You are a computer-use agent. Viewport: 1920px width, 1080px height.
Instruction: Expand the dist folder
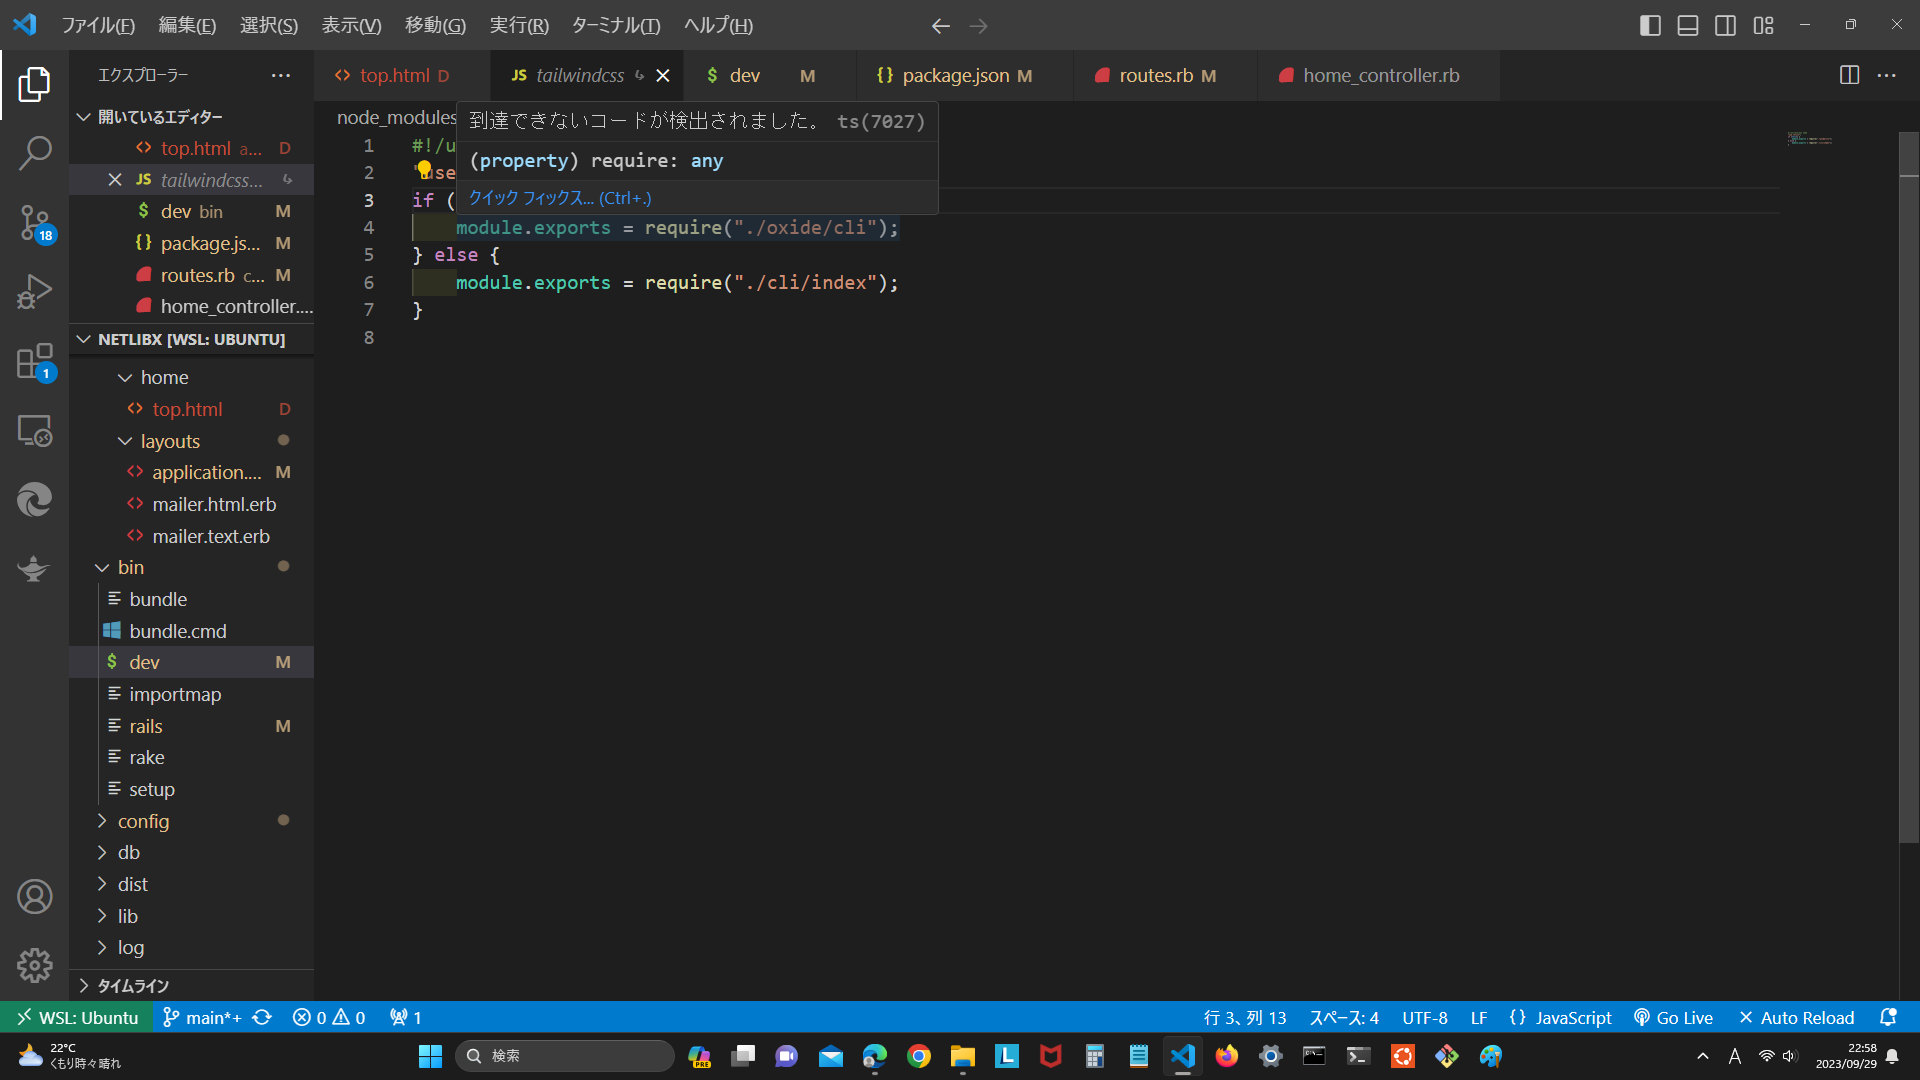[102, 884]
